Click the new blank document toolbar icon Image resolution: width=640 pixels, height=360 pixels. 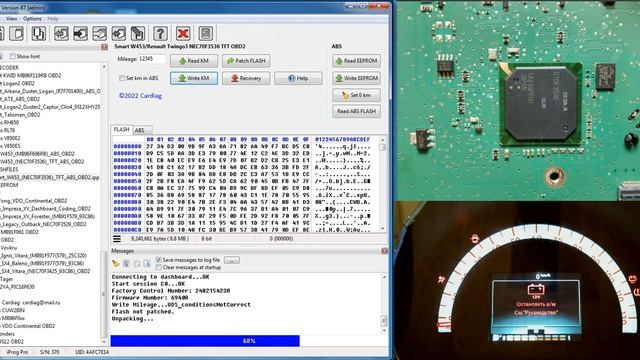17,33
